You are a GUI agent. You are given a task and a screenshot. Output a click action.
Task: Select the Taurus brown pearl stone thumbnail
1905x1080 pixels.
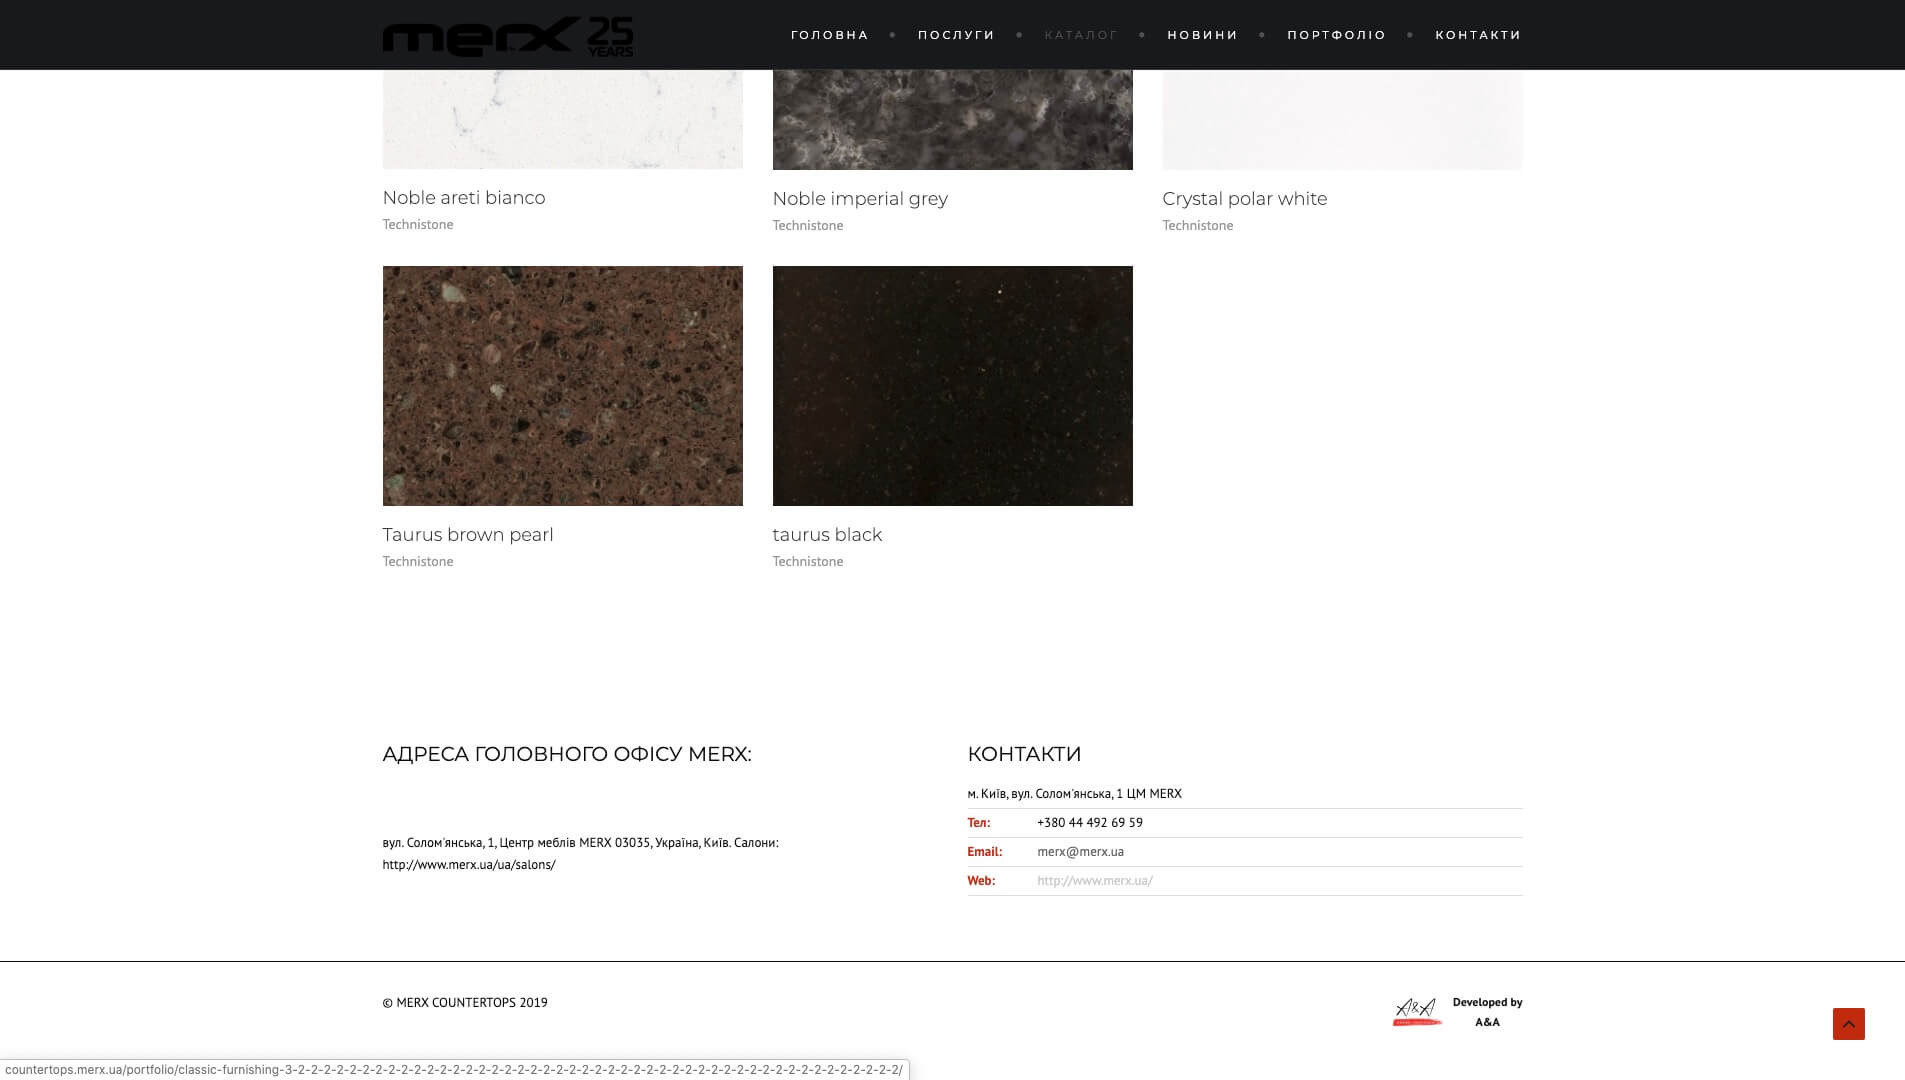point(562,386)
